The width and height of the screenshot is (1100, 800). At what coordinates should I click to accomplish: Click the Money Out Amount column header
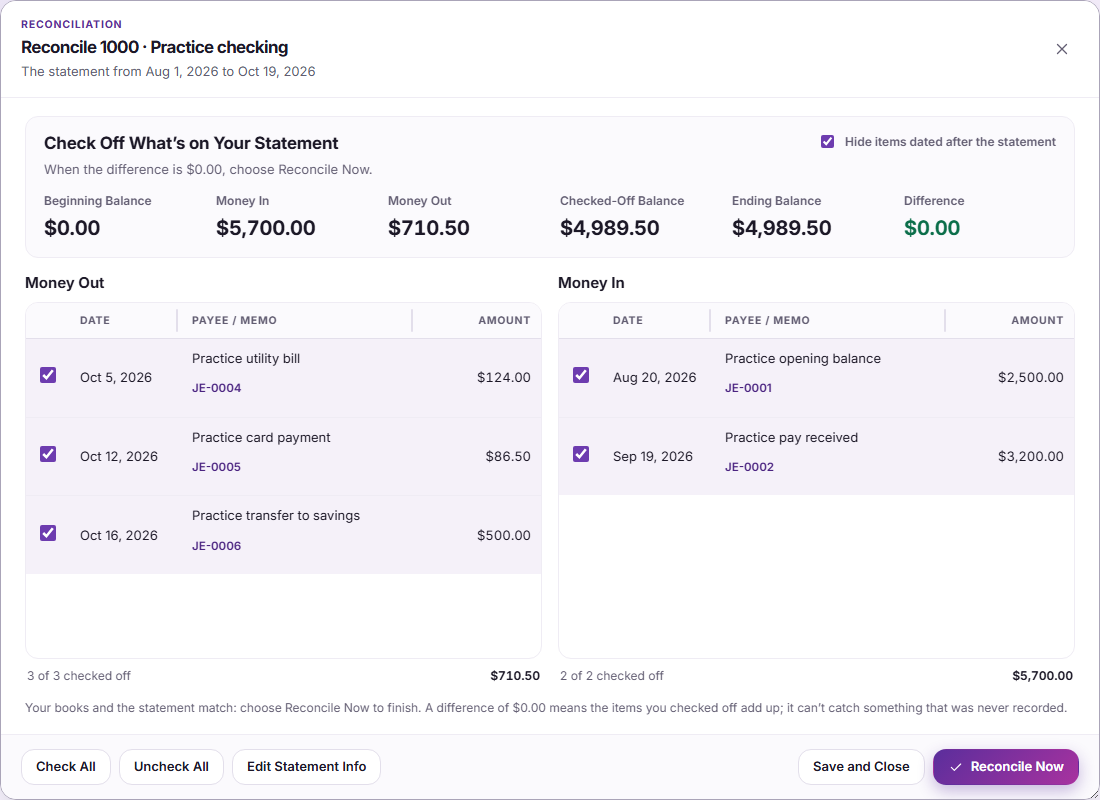(504, 320)
